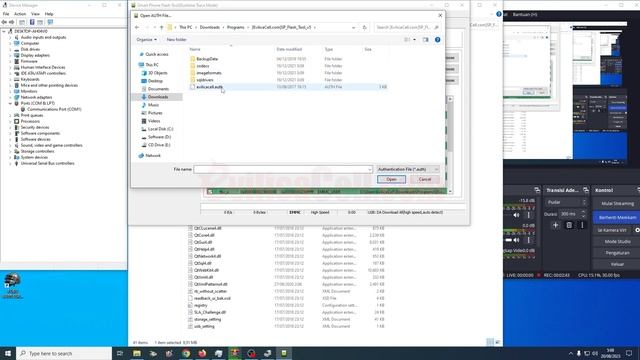This screenshot has height=360, width=640.
Task: Click Mulai Streaming in OBS controls
Action: coord(617,203)
